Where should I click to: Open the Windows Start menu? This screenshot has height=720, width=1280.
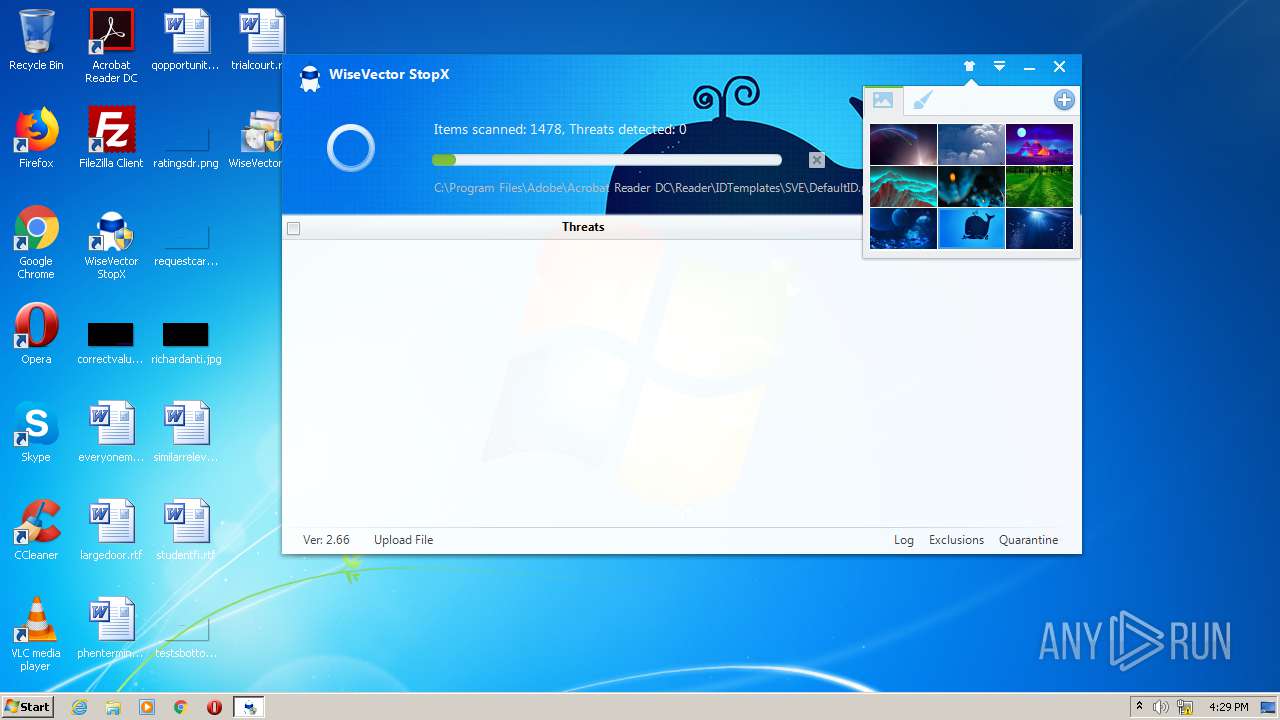point(27,707)
